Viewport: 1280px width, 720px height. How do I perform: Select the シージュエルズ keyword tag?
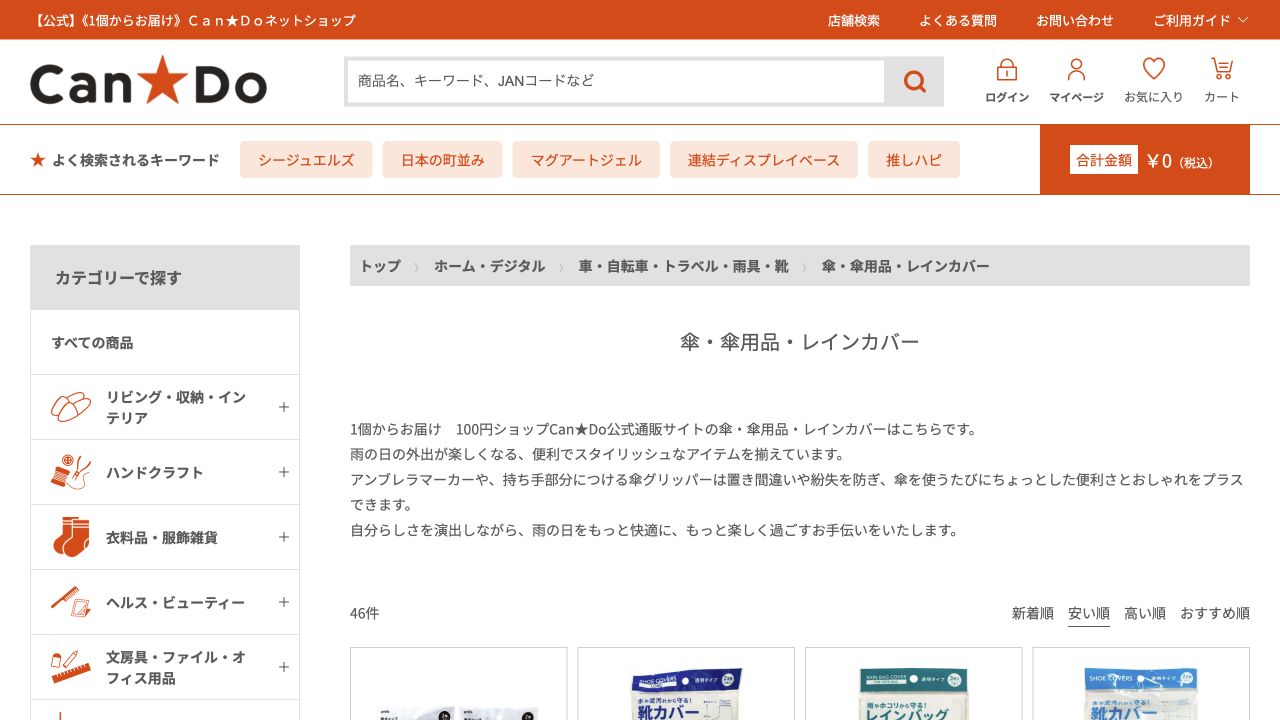306,160
